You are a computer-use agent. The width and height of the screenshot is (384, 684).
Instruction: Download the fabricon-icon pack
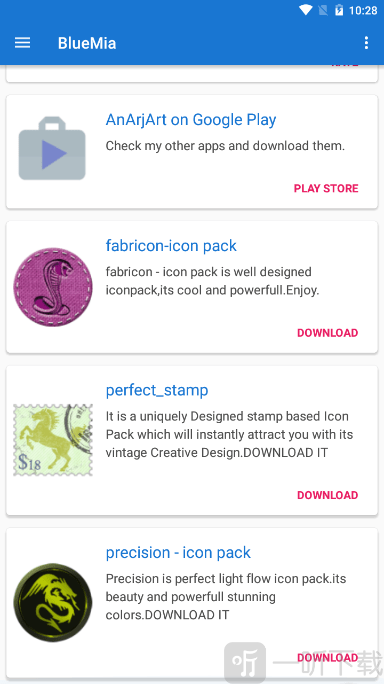(327, 333)
